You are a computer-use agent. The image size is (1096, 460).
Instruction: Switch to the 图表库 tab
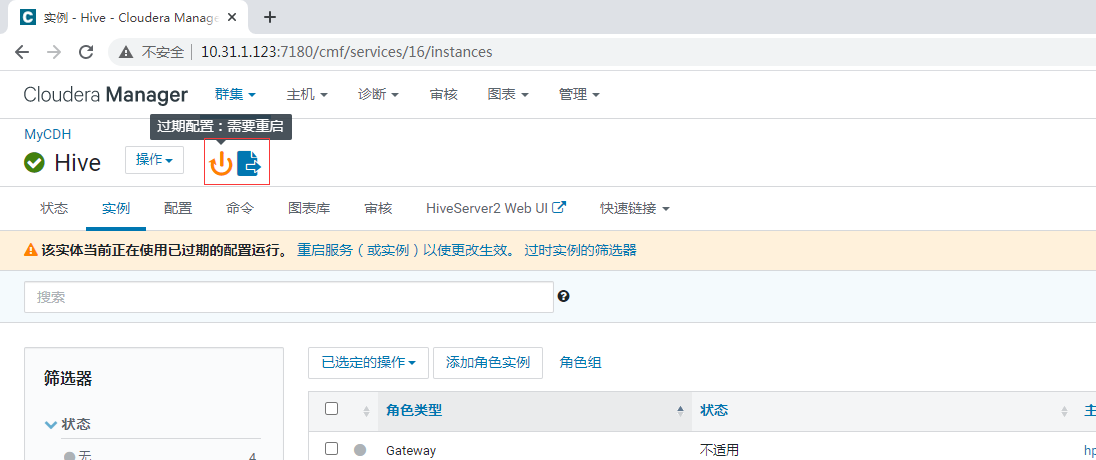pos(309,208)
